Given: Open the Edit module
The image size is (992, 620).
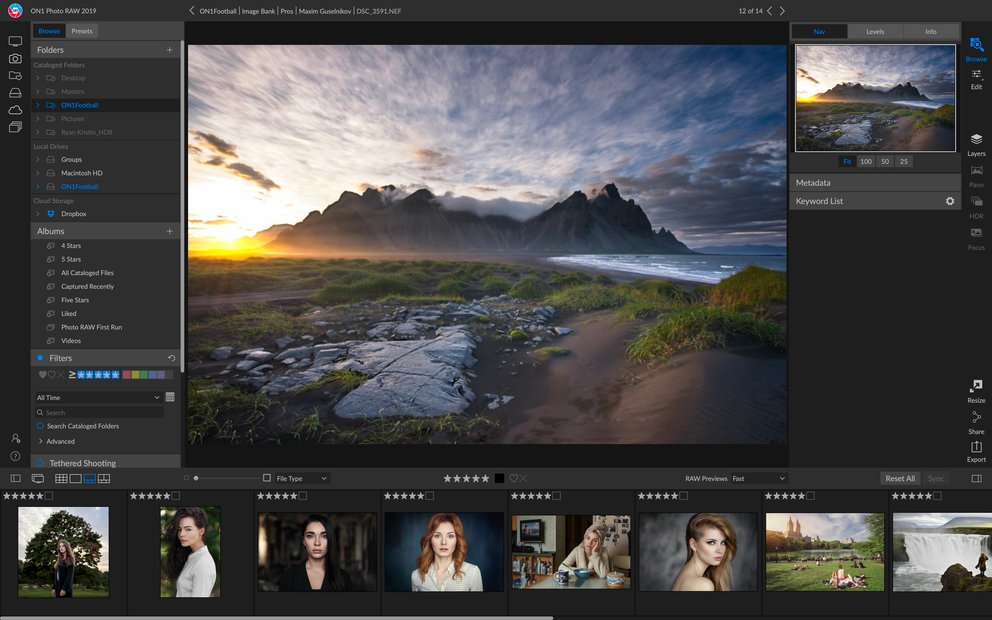Looking at the screenshot, I should 976,77.
